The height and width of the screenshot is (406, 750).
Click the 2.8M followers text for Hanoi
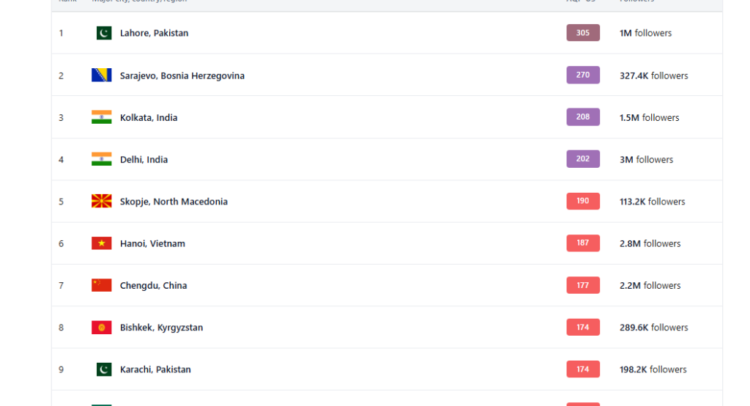pos(650,243)
